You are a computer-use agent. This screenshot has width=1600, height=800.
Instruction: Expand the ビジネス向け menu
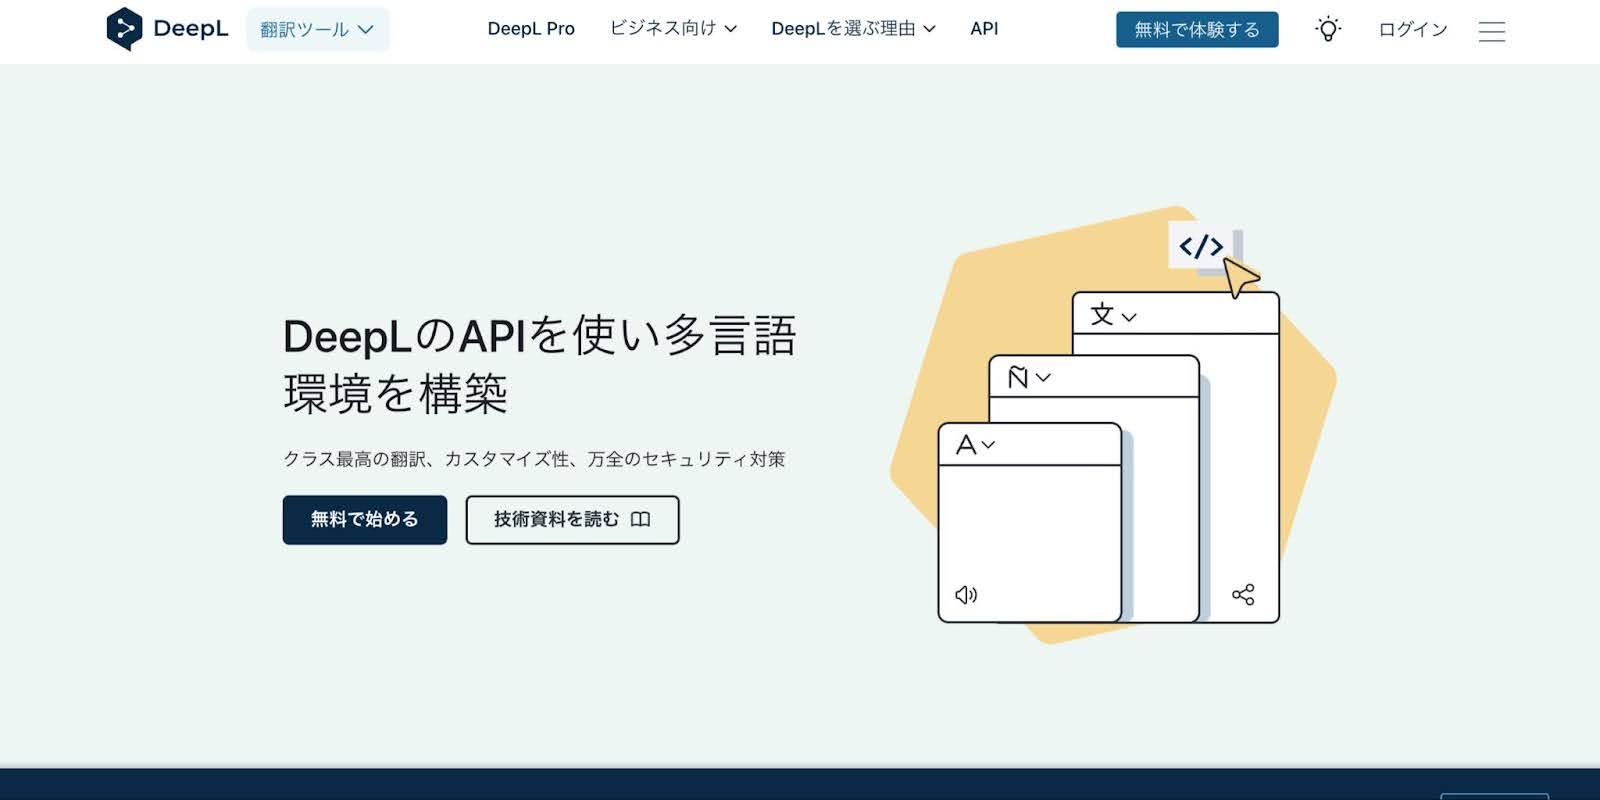673,29
